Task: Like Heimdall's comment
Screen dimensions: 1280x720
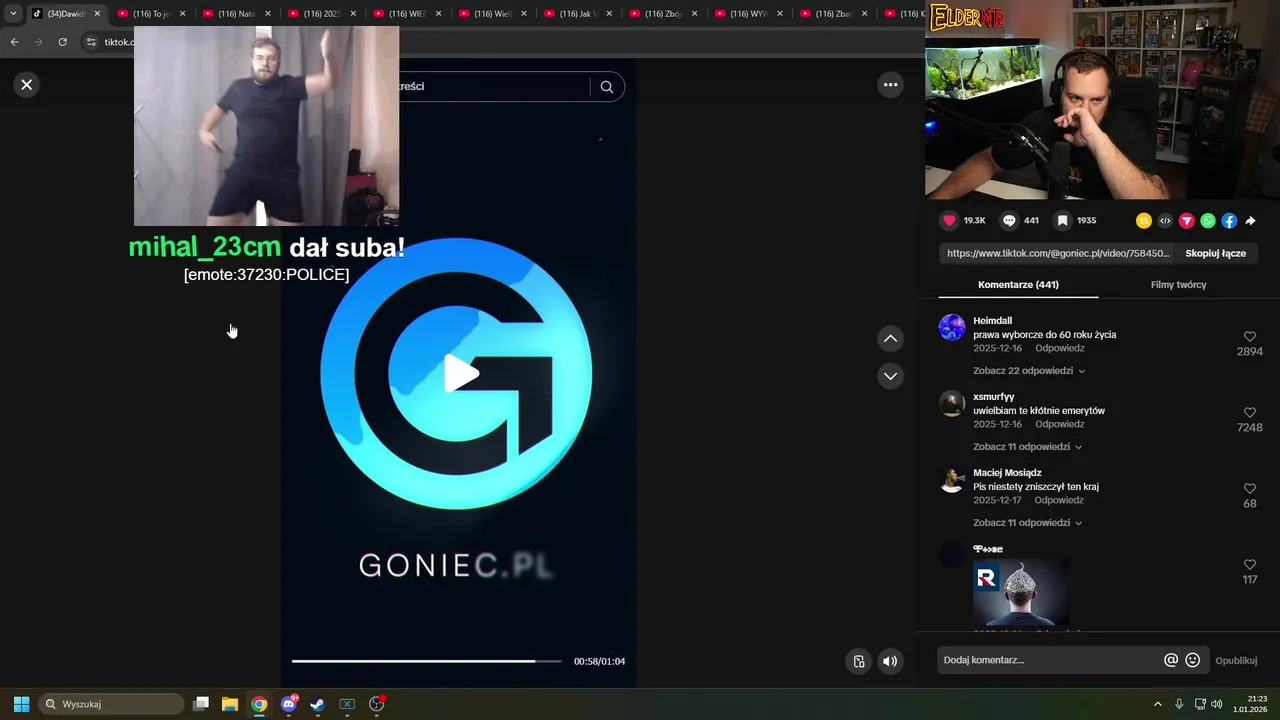Action: [x=1249, y=337]
